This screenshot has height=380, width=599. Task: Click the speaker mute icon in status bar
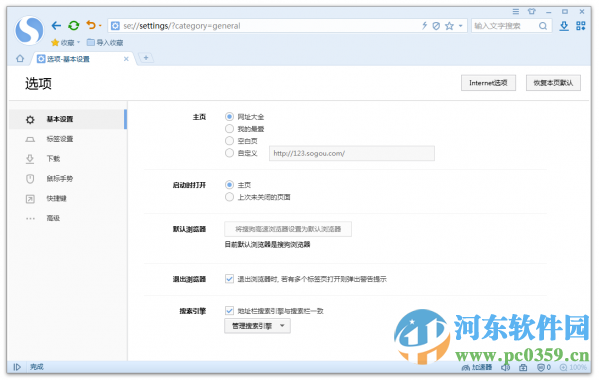click(x=506, y=367)
